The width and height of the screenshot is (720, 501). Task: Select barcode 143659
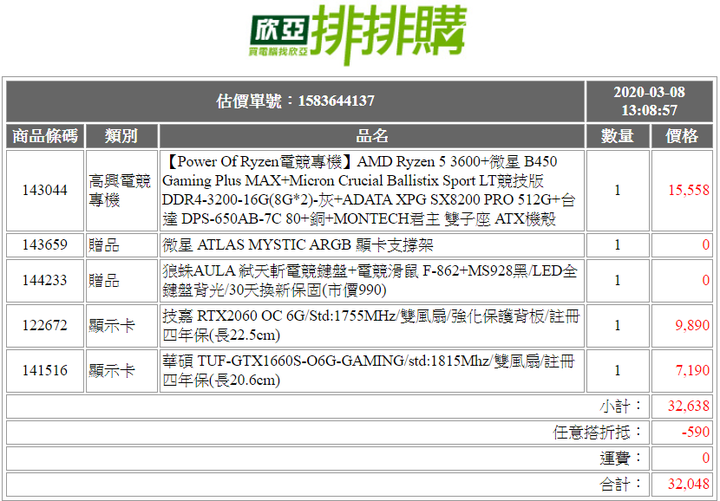(x=45, y=245)
